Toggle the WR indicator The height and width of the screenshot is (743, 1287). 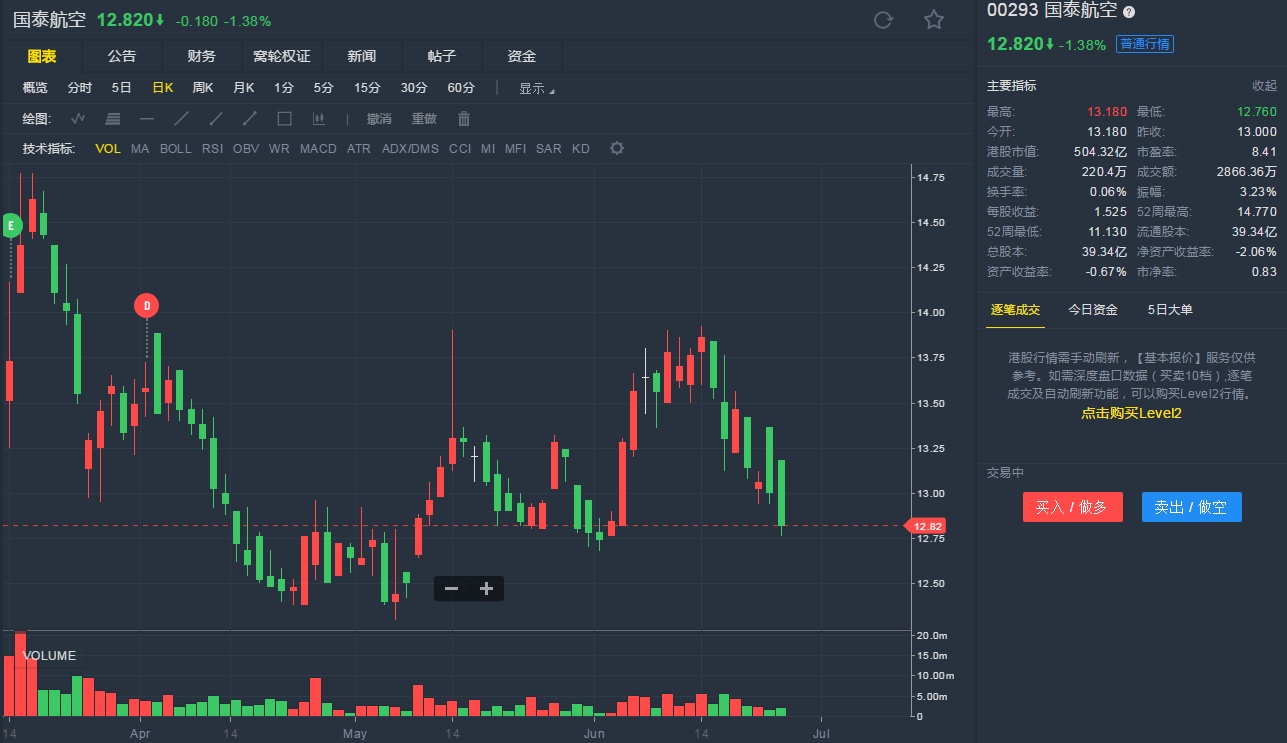click(x=279, y=149)
